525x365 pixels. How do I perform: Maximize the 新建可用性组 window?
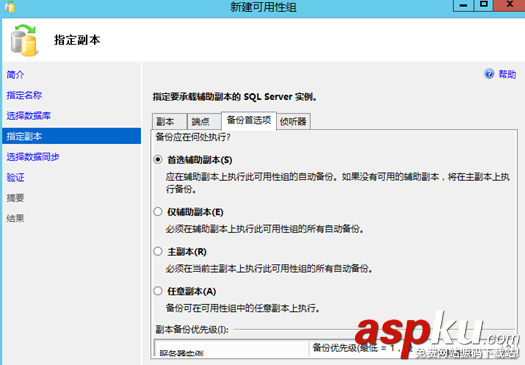(483, 5)
